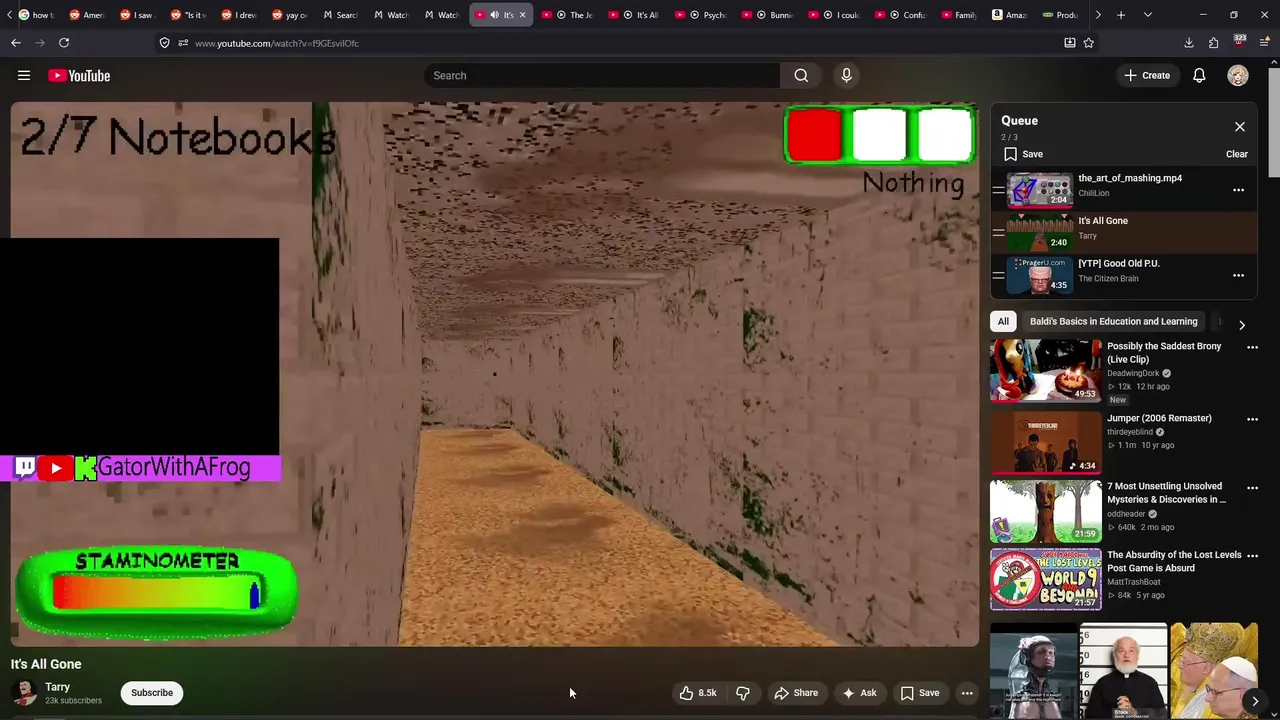The width and height of the screenshot is (1280, 720).
Task: Go to YouTube home via the logo
Action: (x=79, y=75)
